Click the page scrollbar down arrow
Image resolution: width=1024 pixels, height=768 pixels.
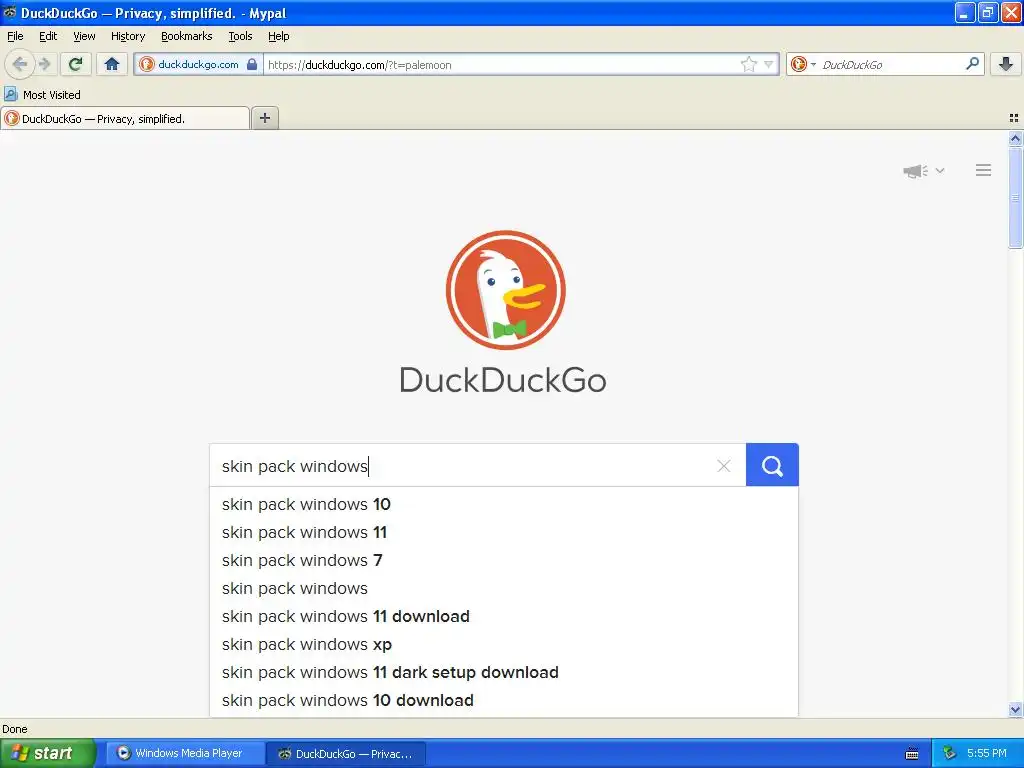pyautogui.click(x=1015, y=709)
